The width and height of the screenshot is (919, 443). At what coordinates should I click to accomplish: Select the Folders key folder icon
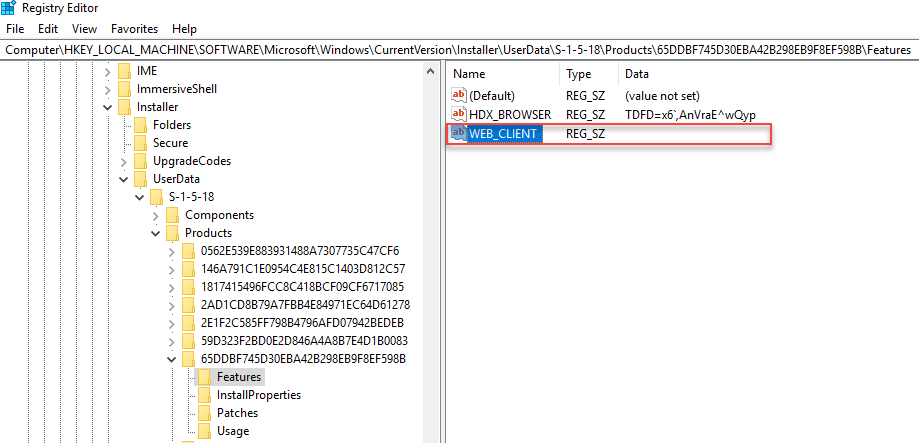[x=140, y=125]
